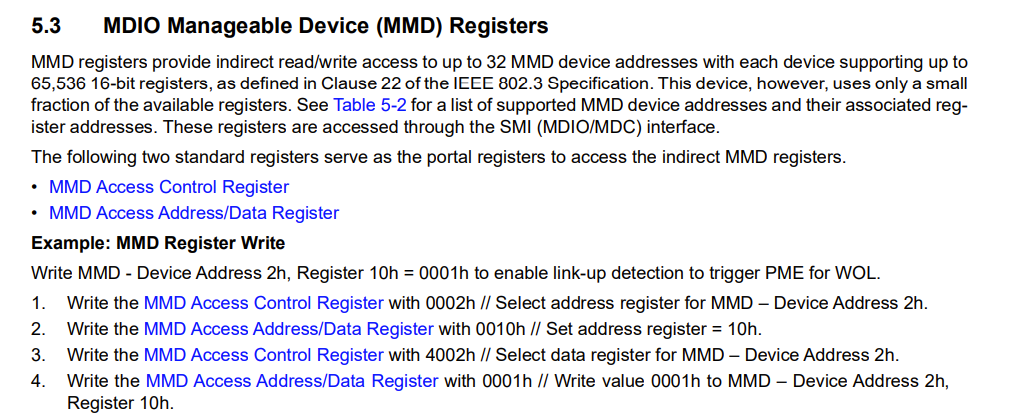1011x415 pixels.
Task: Select the 'Example: MMD Register Write' subheading
Action: [x=158, y=243]
